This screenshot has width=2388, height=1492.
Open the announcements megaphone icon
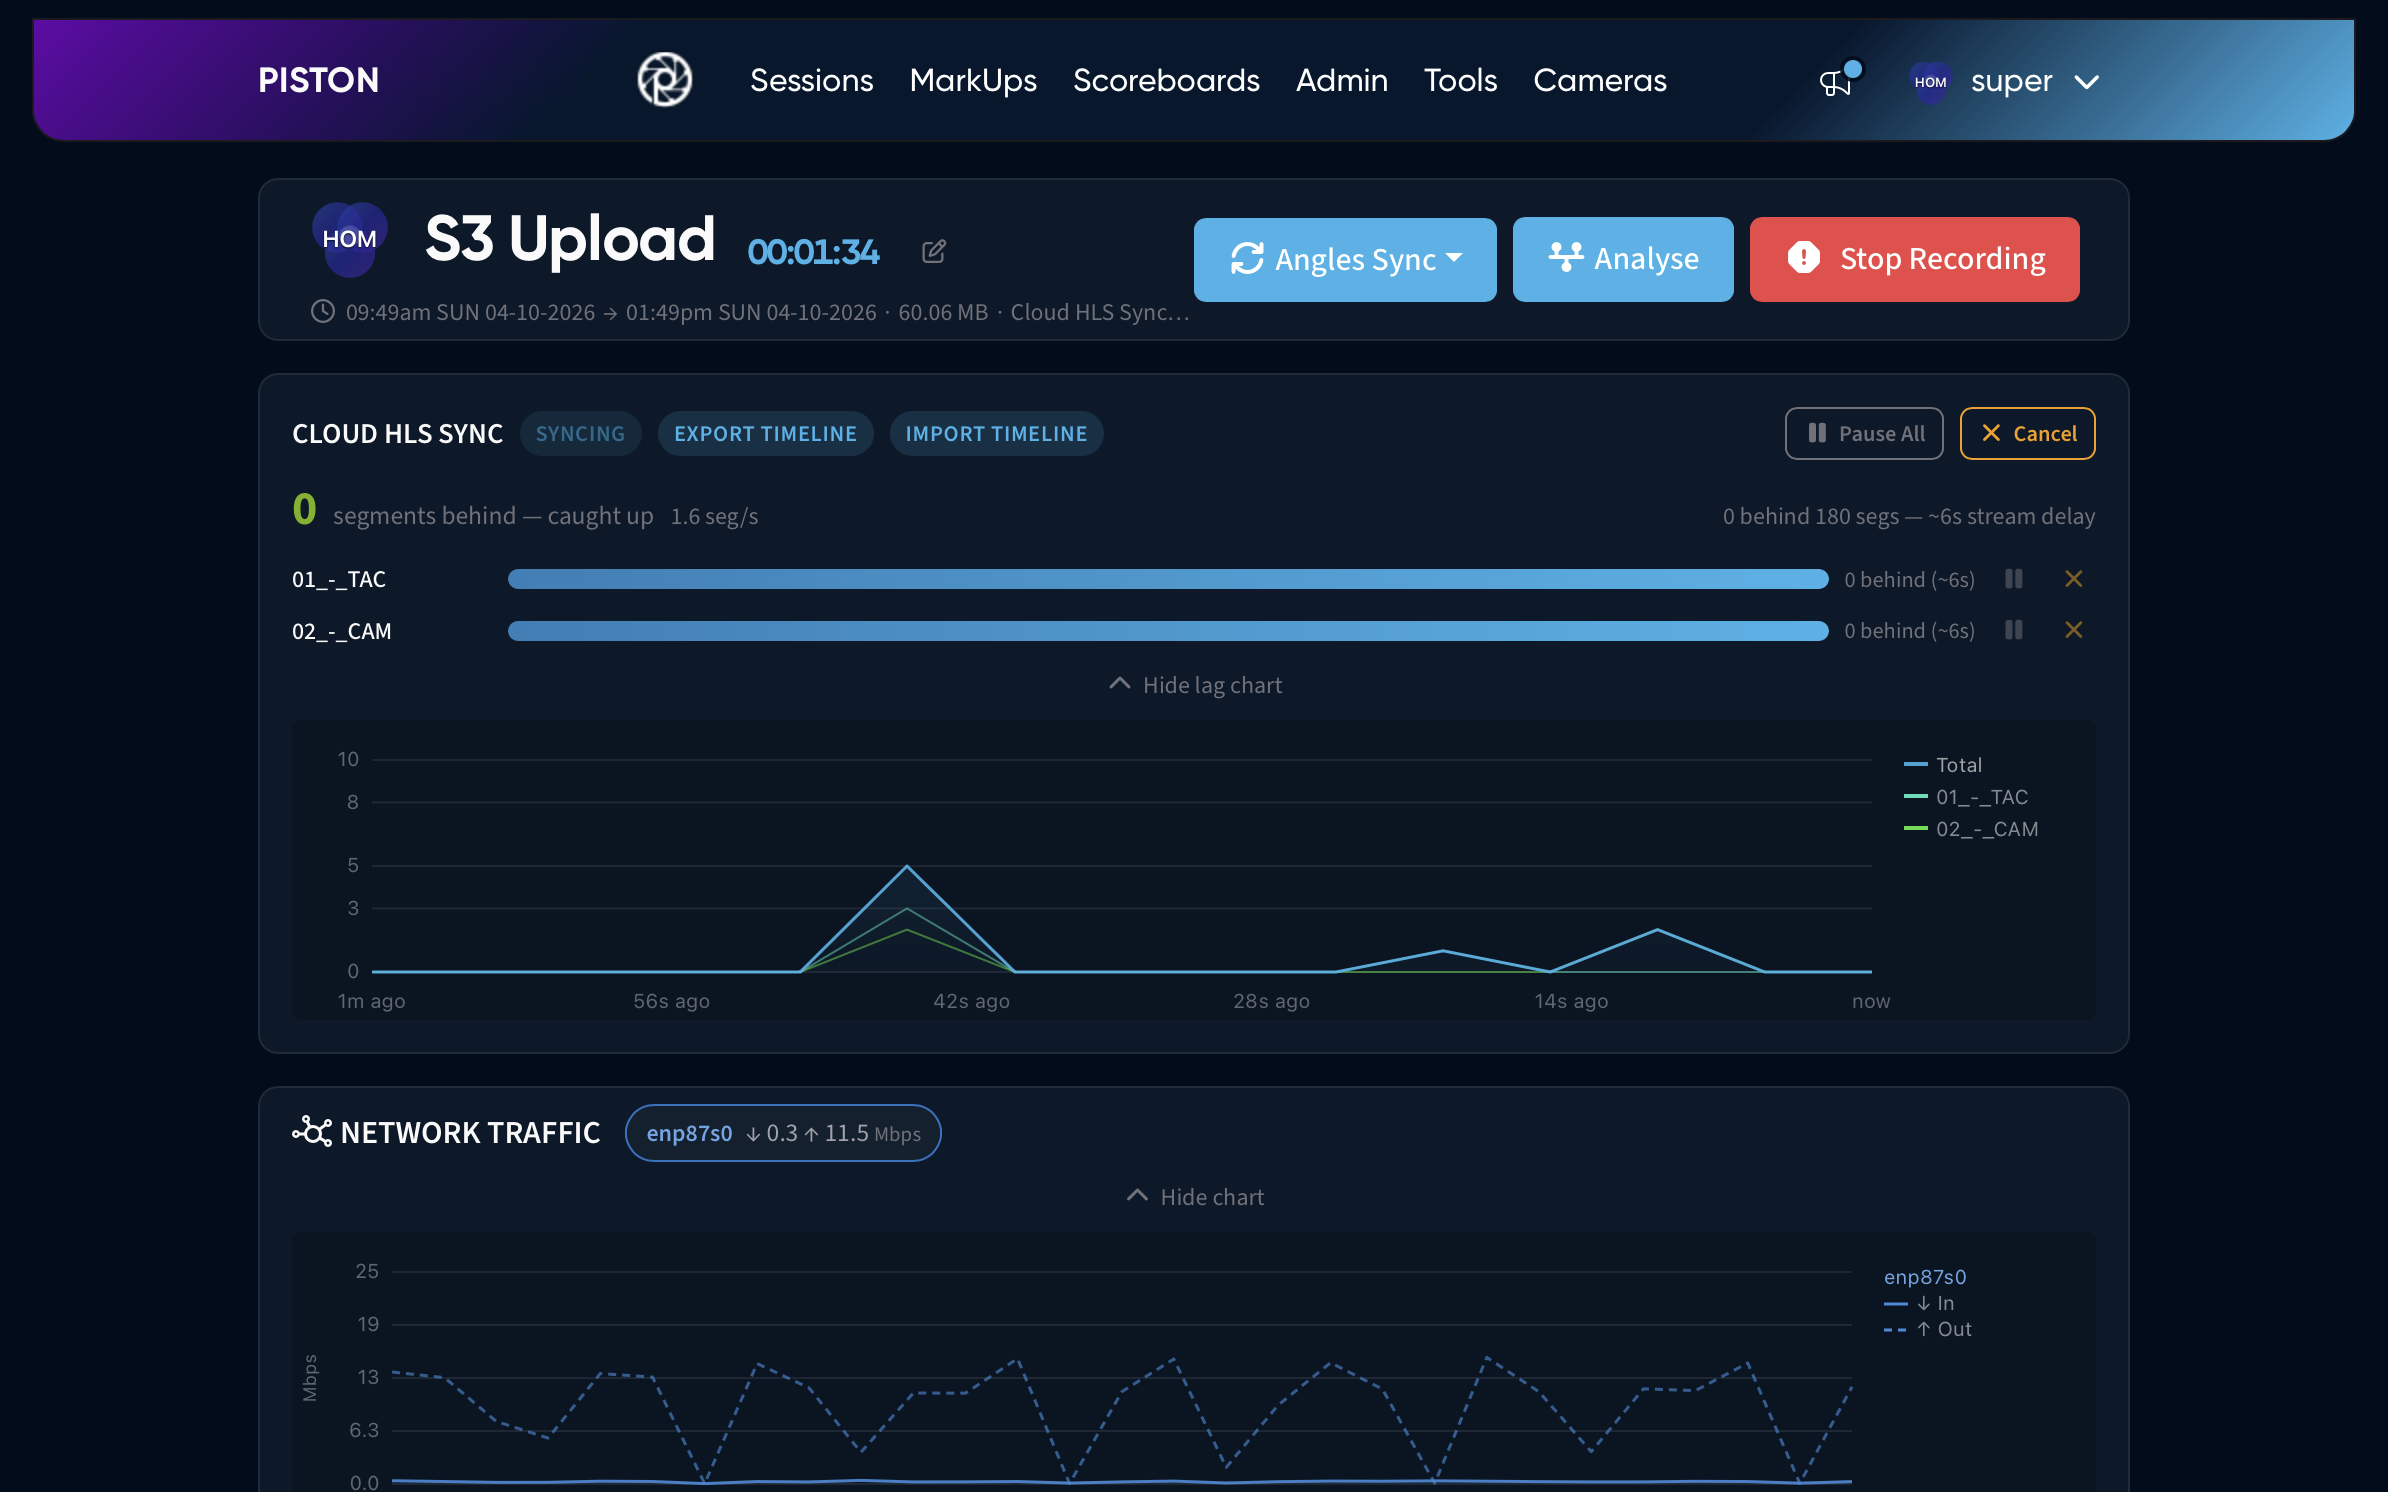[1836, 82]
